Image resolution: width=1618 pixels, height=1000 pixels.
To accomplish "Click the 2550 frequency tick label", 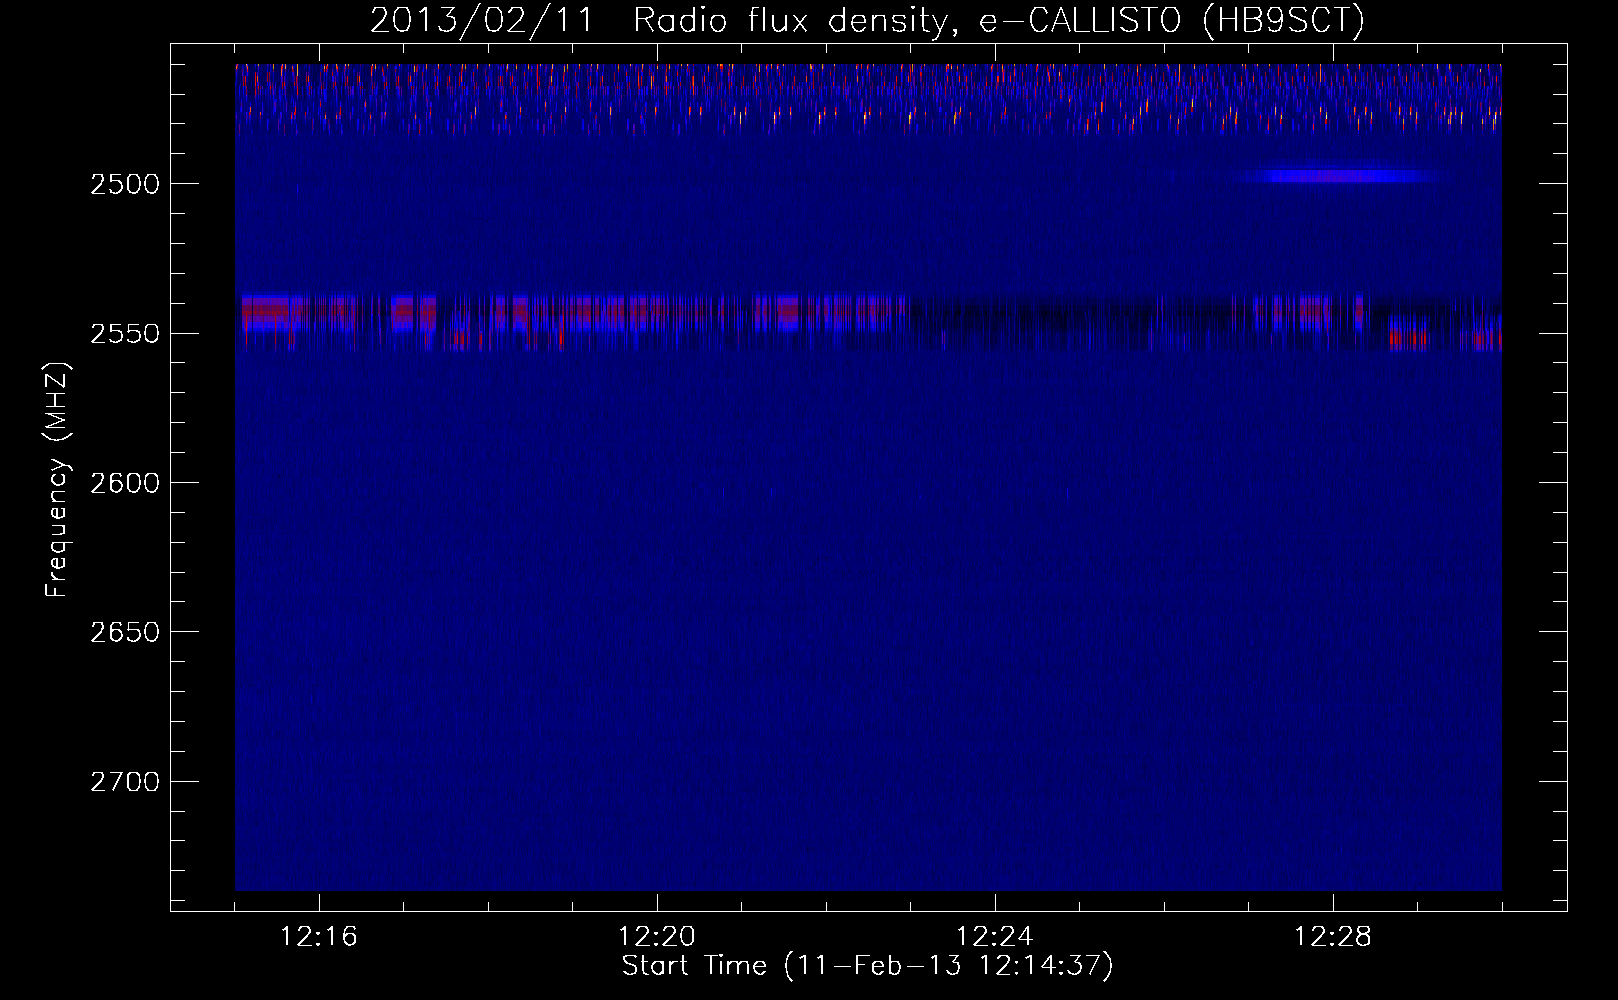I will (x=126, y=333).
